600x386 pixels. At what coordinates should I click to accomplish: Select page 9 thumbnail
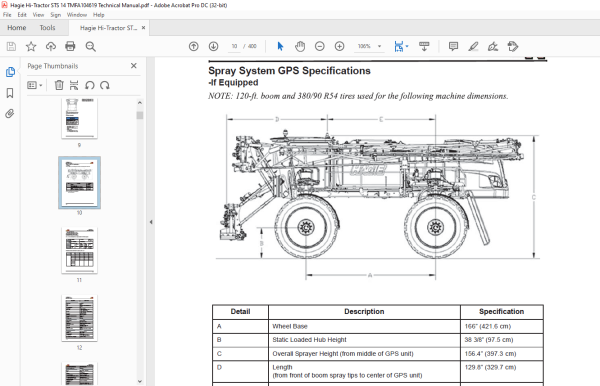point(80,118)
